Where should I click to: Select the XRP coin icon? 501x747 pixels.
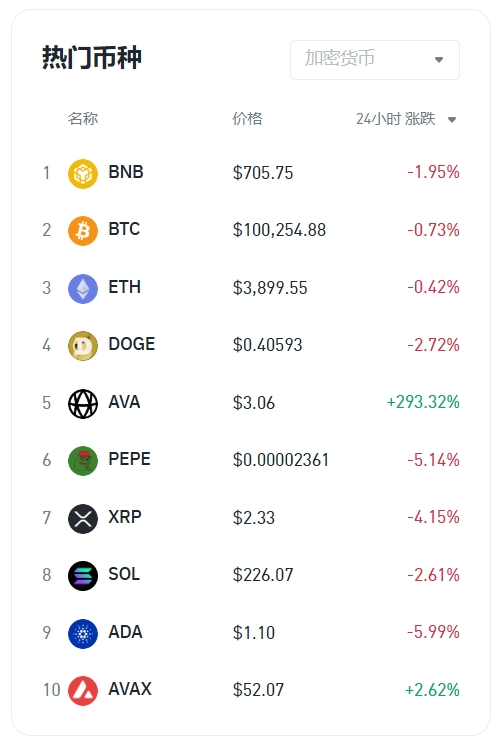[83, 518]
